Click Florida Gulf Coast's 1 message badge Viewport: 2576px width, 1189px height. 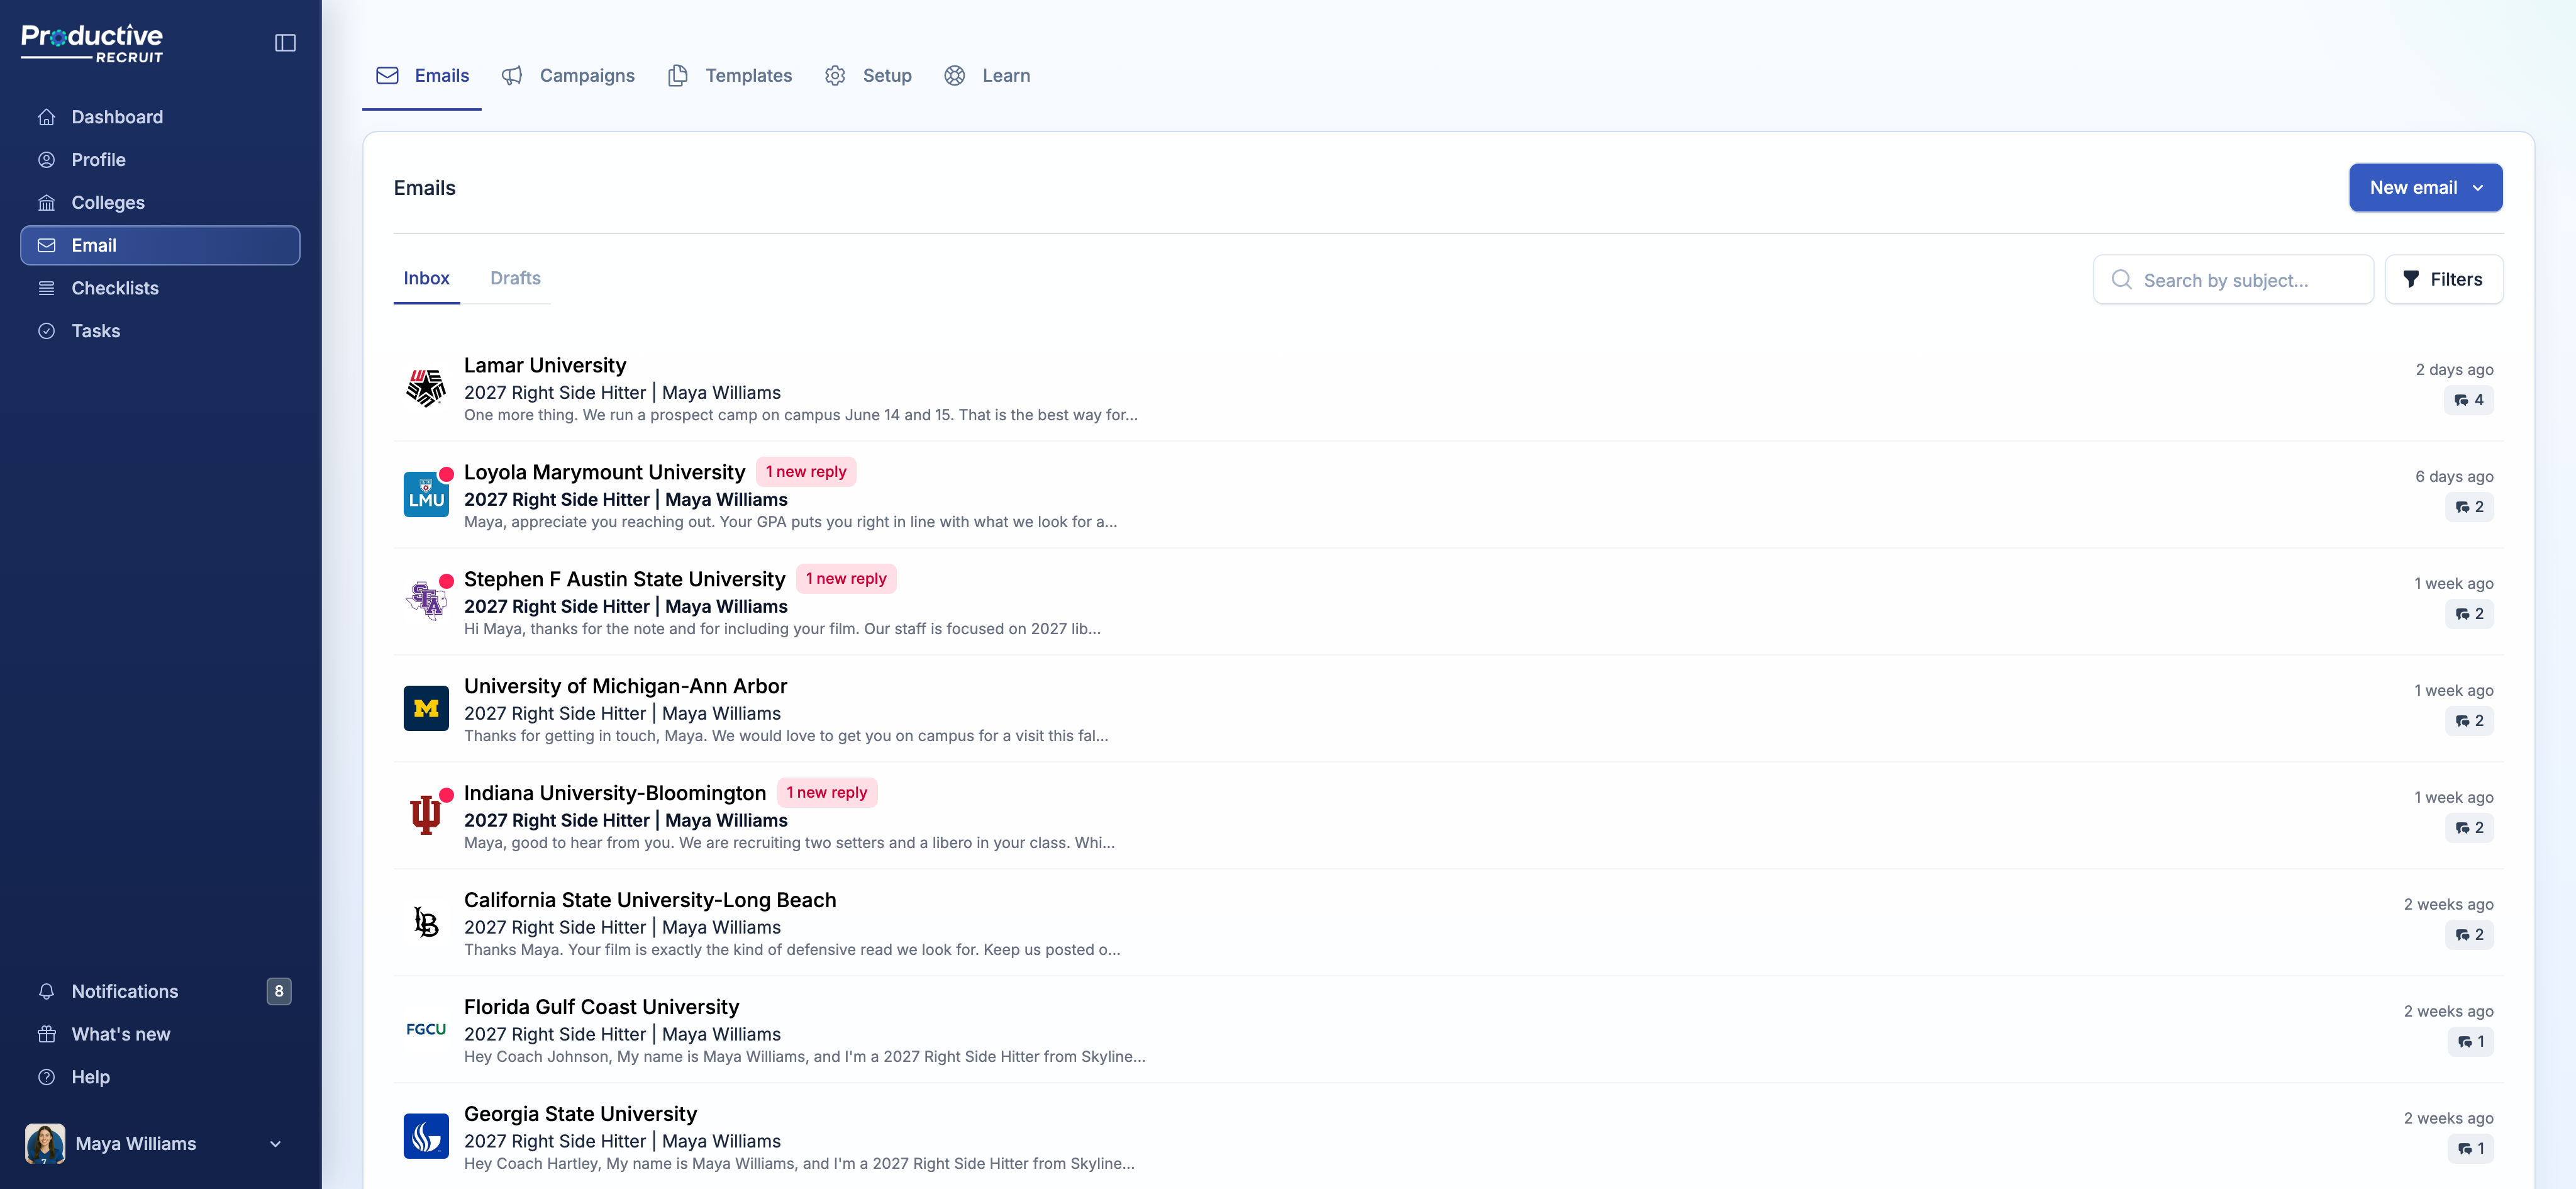[x=2471, y=1042]
